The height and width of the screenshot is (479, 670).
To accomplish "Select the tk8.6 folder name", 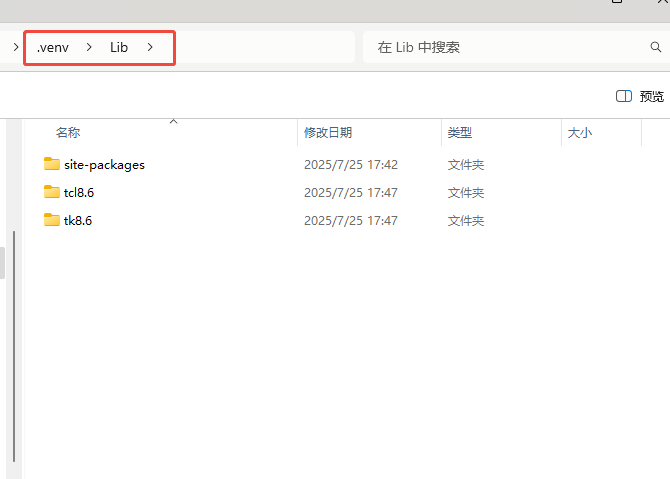I will 78,220.
